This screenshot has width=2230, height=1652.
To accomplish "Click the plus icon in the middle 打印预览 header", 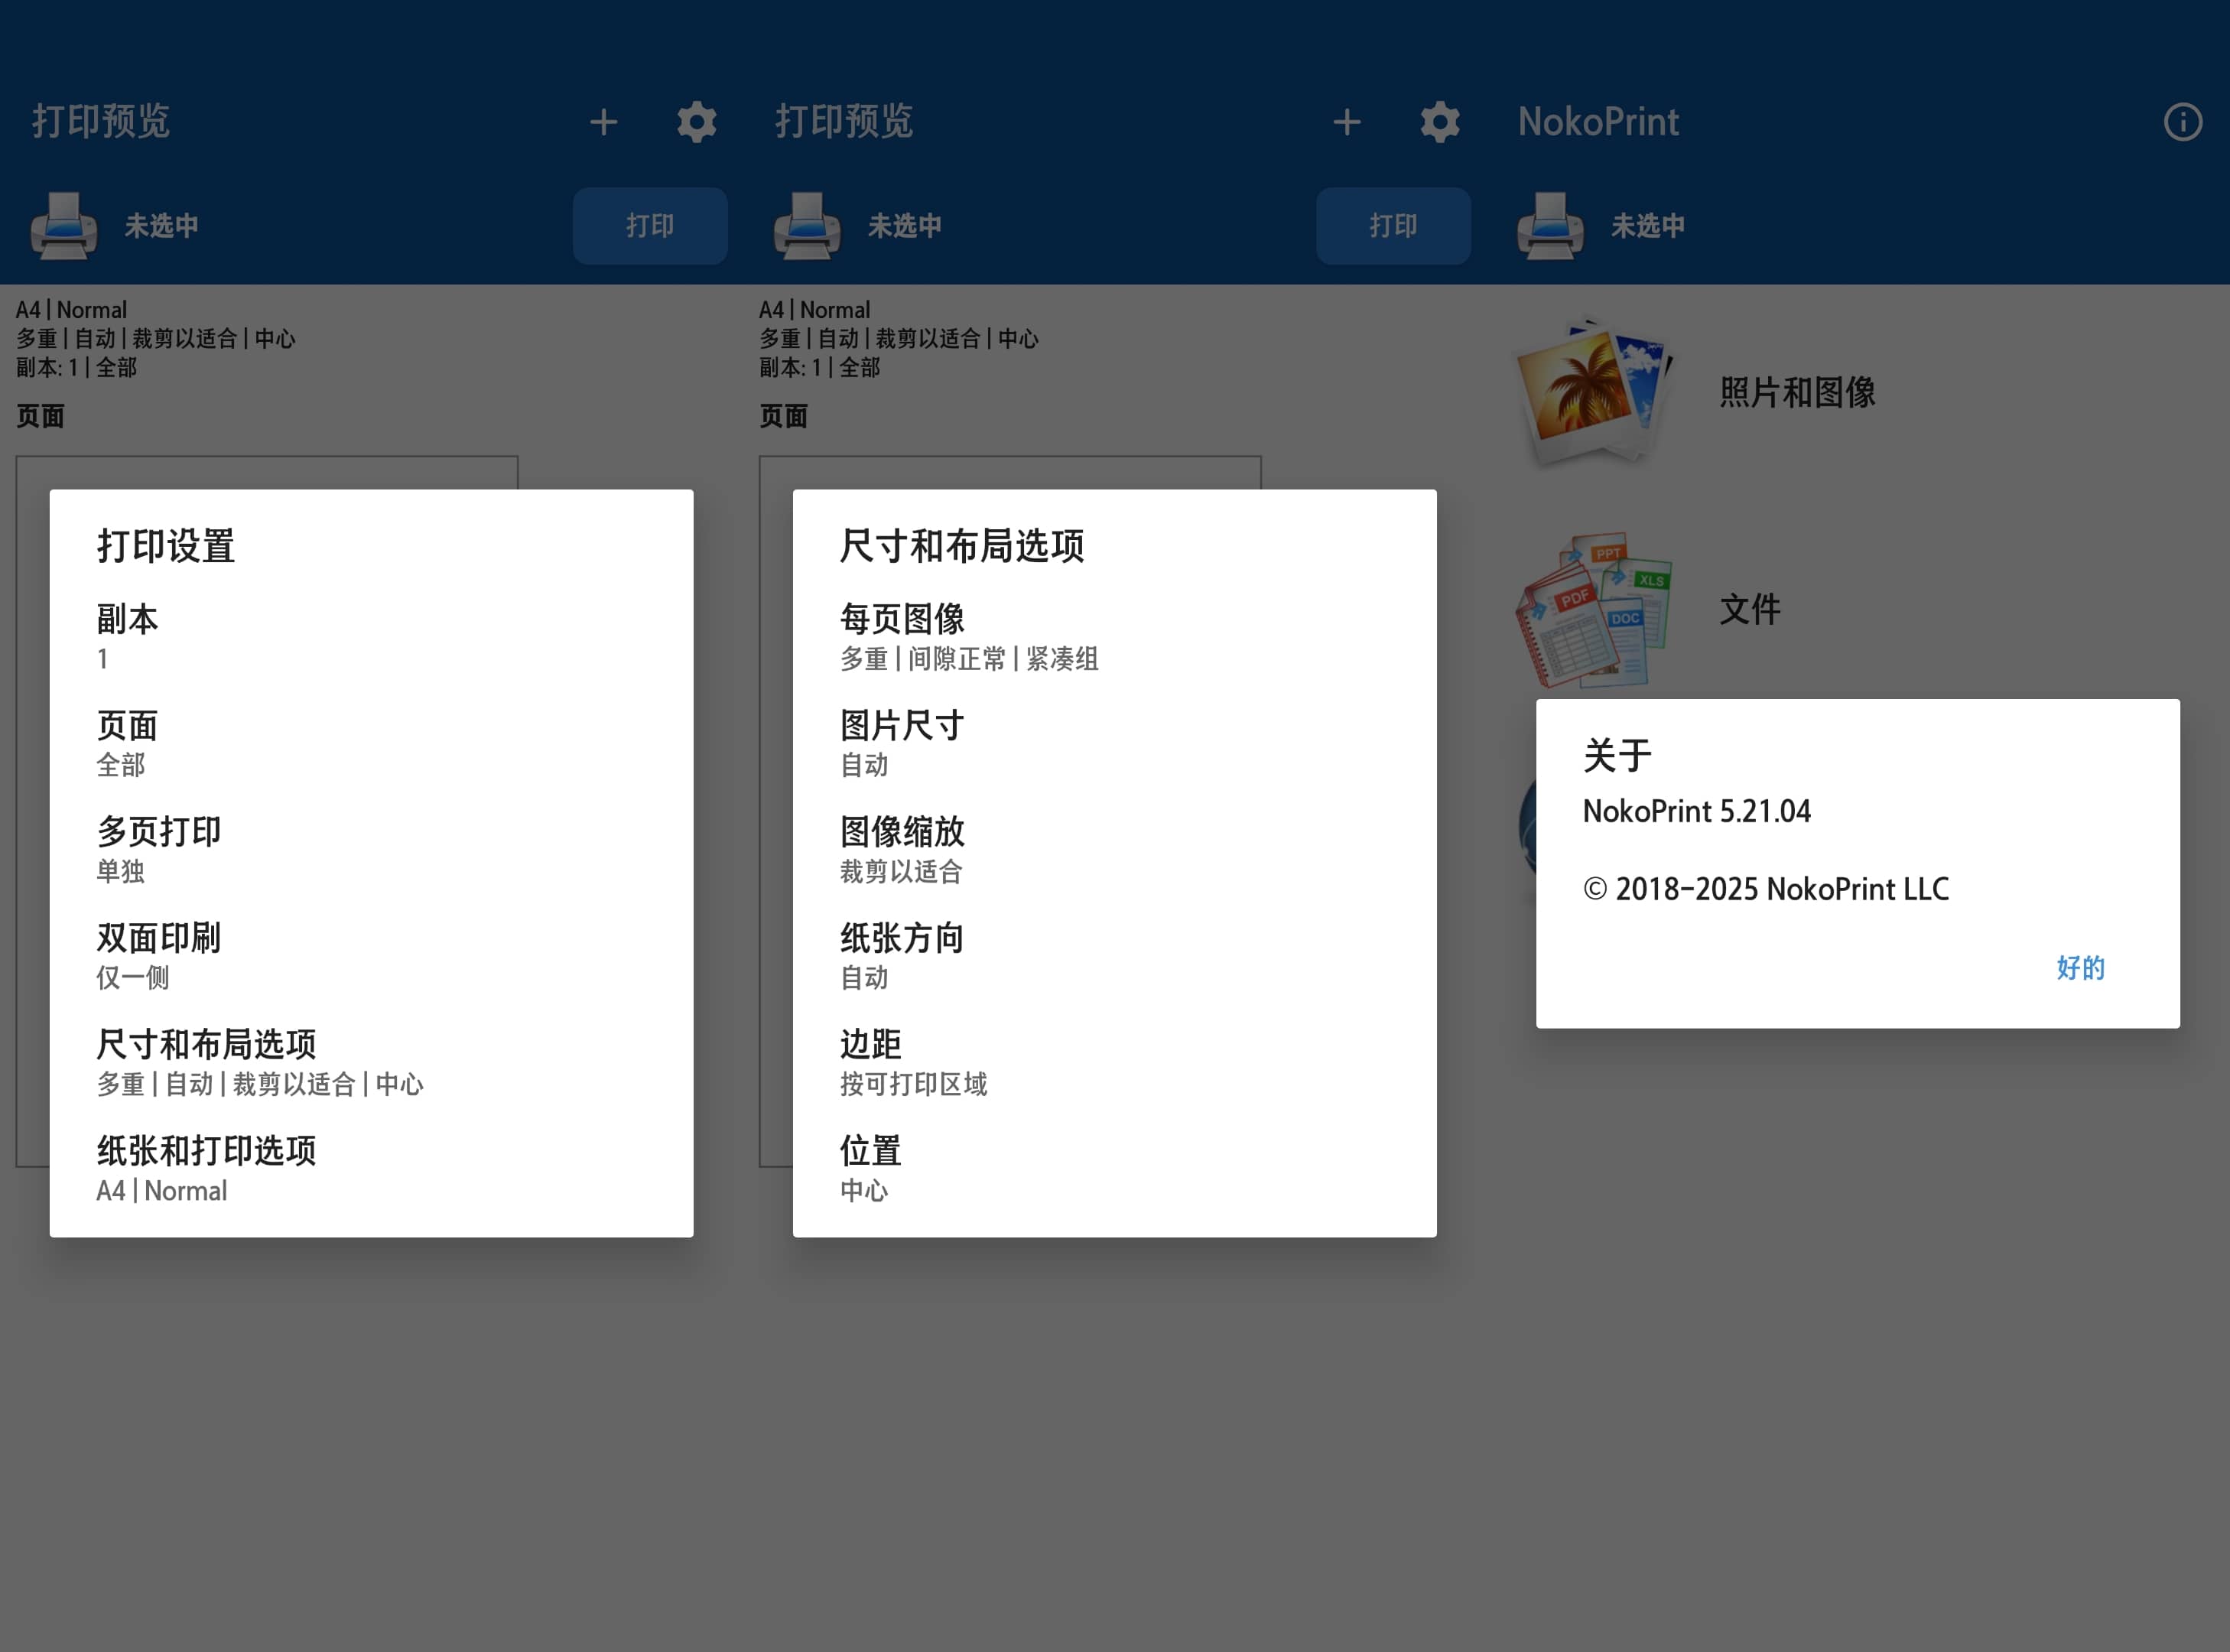I will click(1346, 122).
